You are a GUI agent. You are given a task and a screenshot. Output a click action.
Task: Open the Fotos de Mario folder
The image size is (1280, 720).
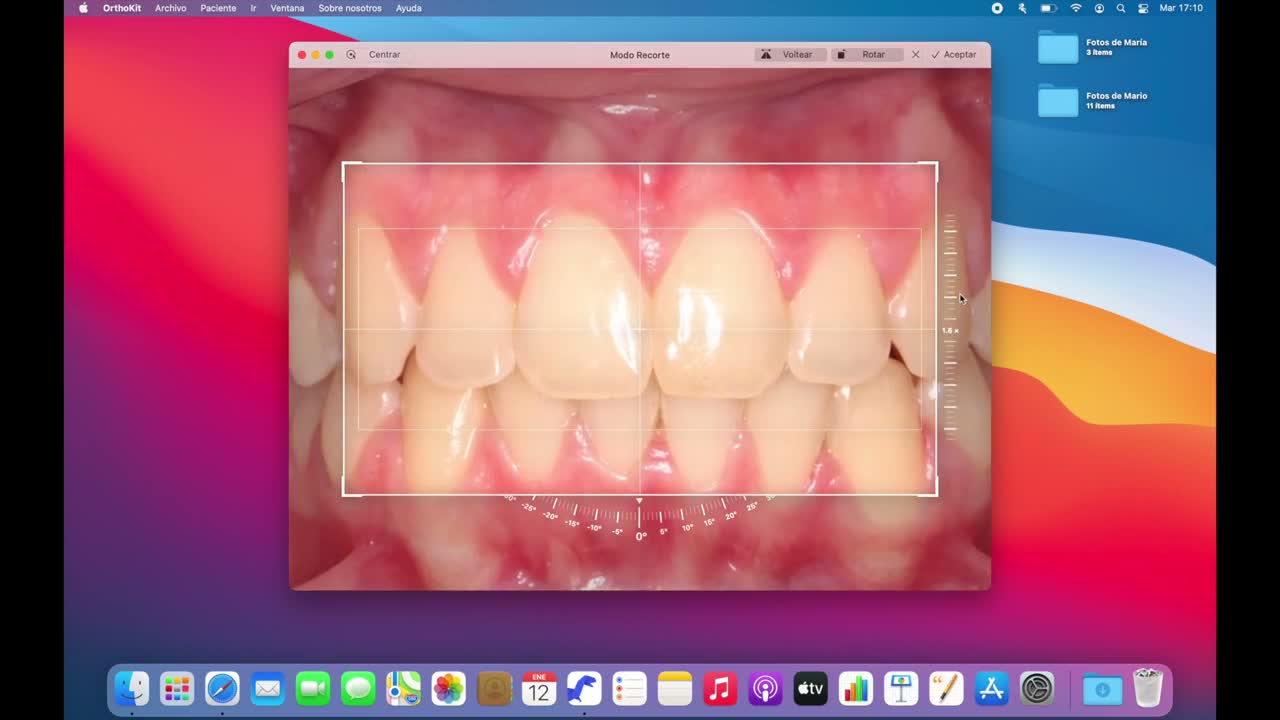(x=1058, y=100)
